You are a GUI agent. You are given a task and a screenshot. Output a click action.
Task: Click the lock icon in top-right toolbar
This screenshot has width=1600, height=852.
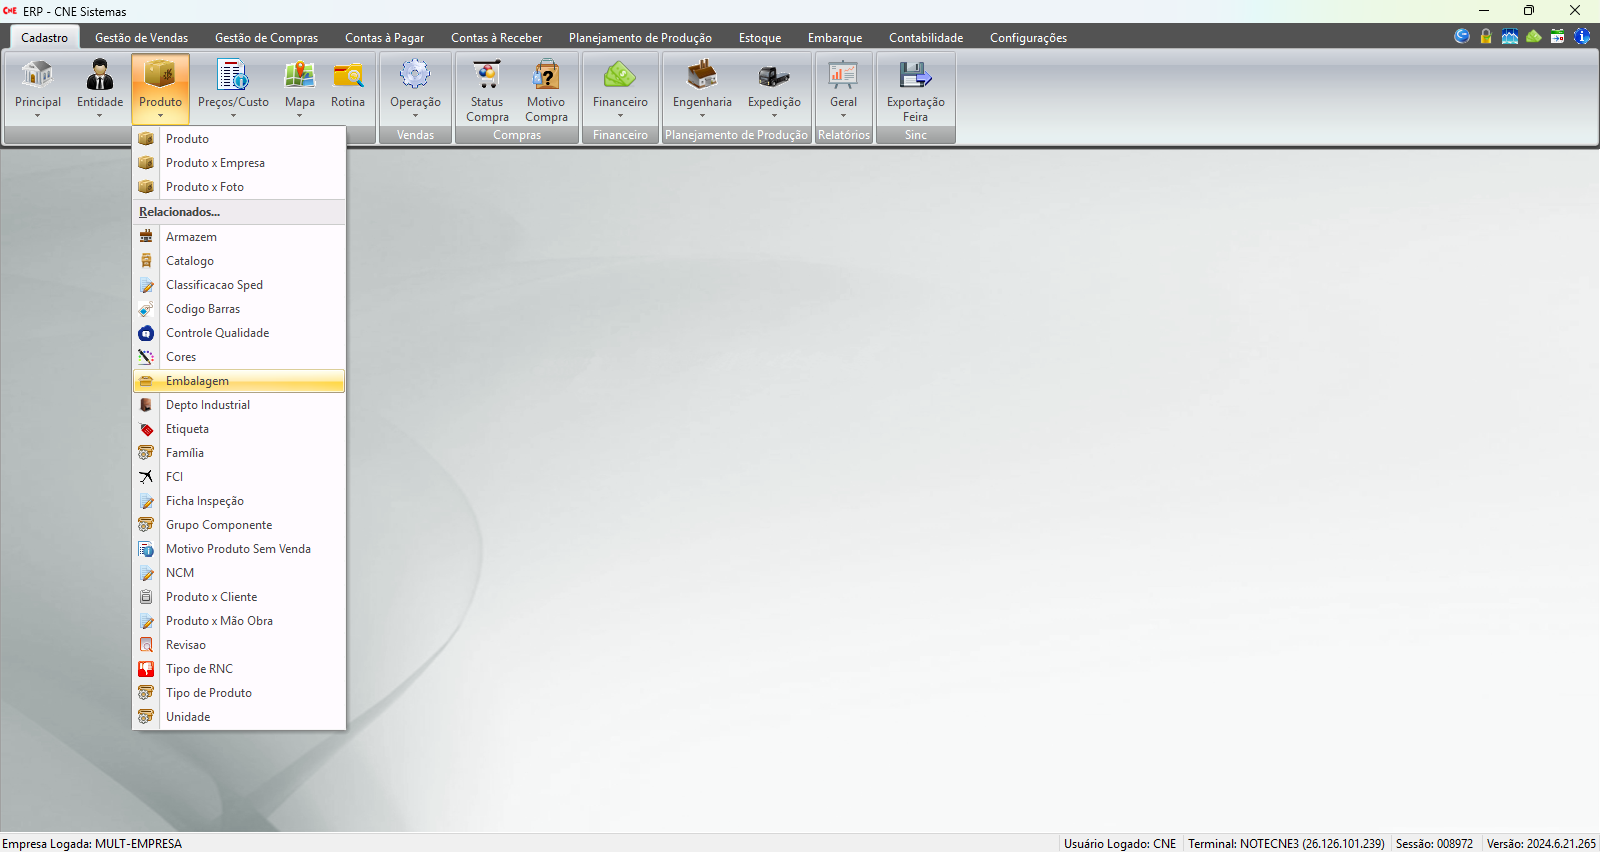coord(1486,36)
